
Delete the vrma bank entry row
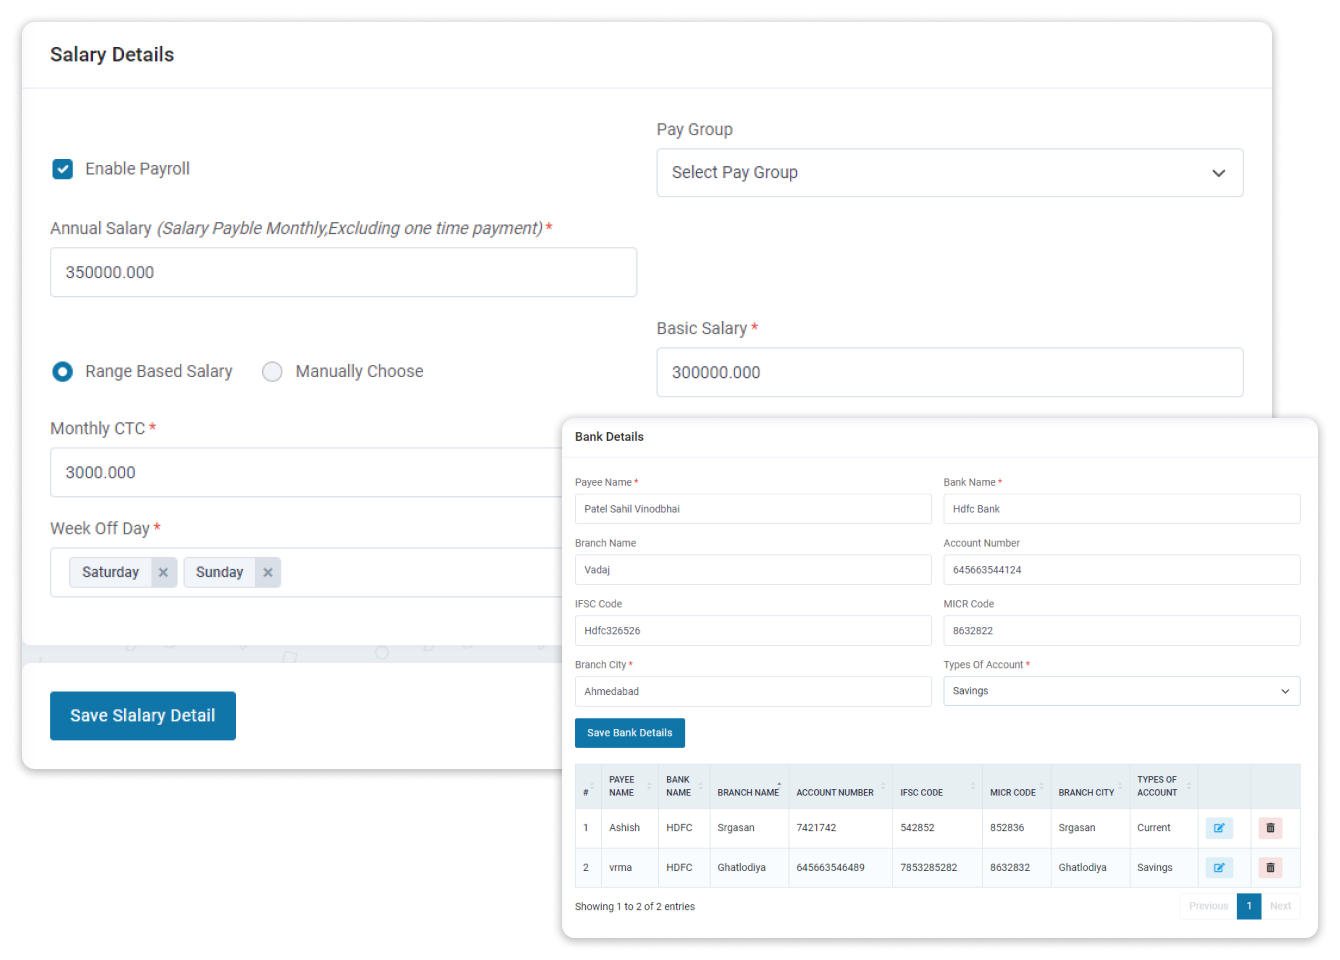(x=1270, y=868)
